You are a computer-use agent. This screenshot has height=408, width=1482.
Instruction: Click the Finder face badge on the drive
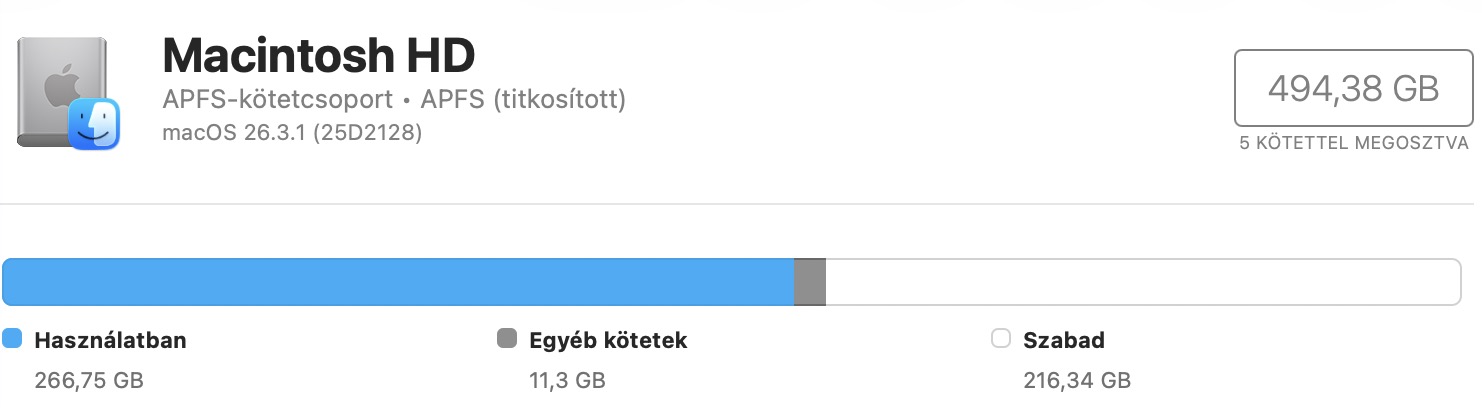click(x=94, y=124)
